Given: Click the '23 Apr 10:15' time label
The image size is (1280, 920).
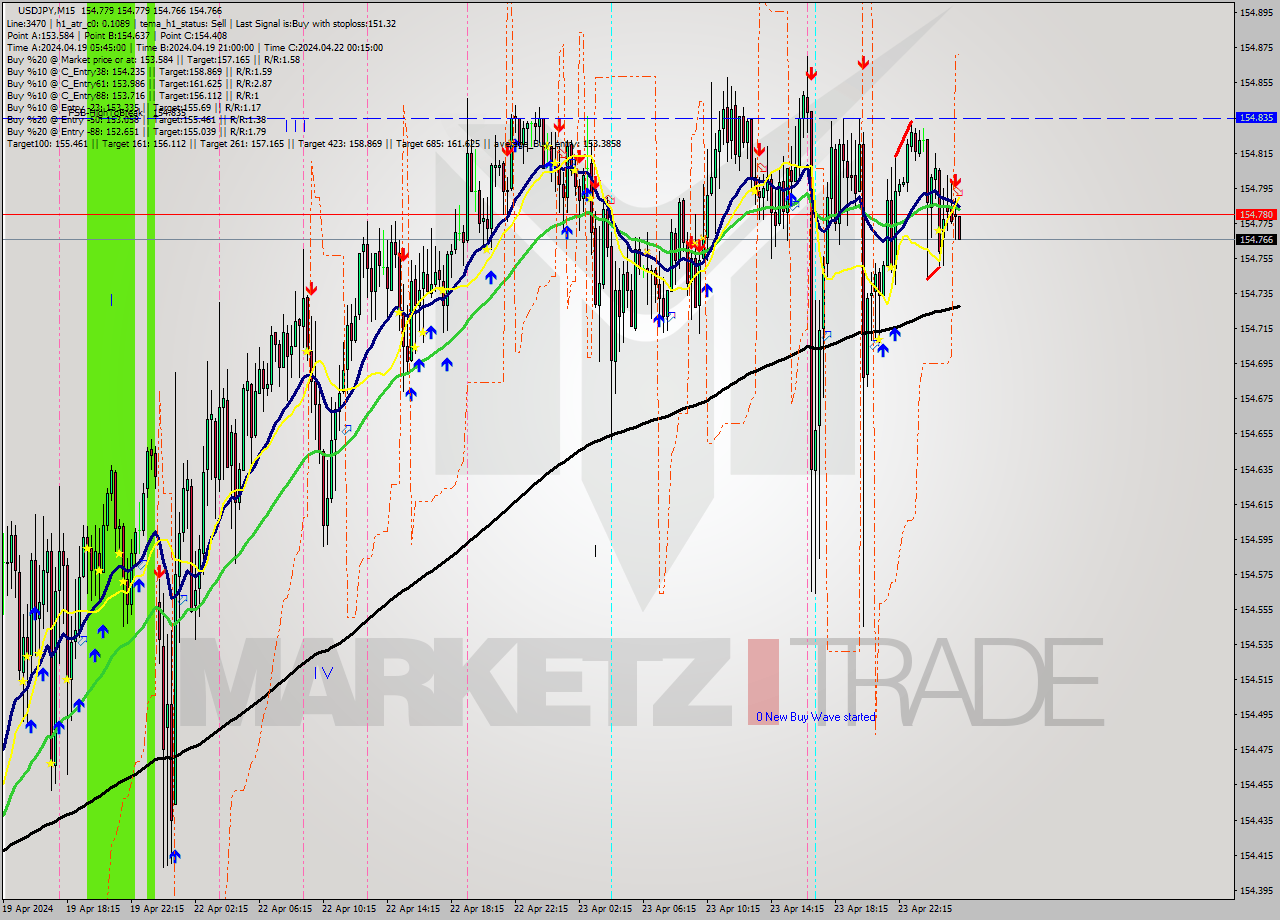Looking at the screenshot, I should pos(734,909).
